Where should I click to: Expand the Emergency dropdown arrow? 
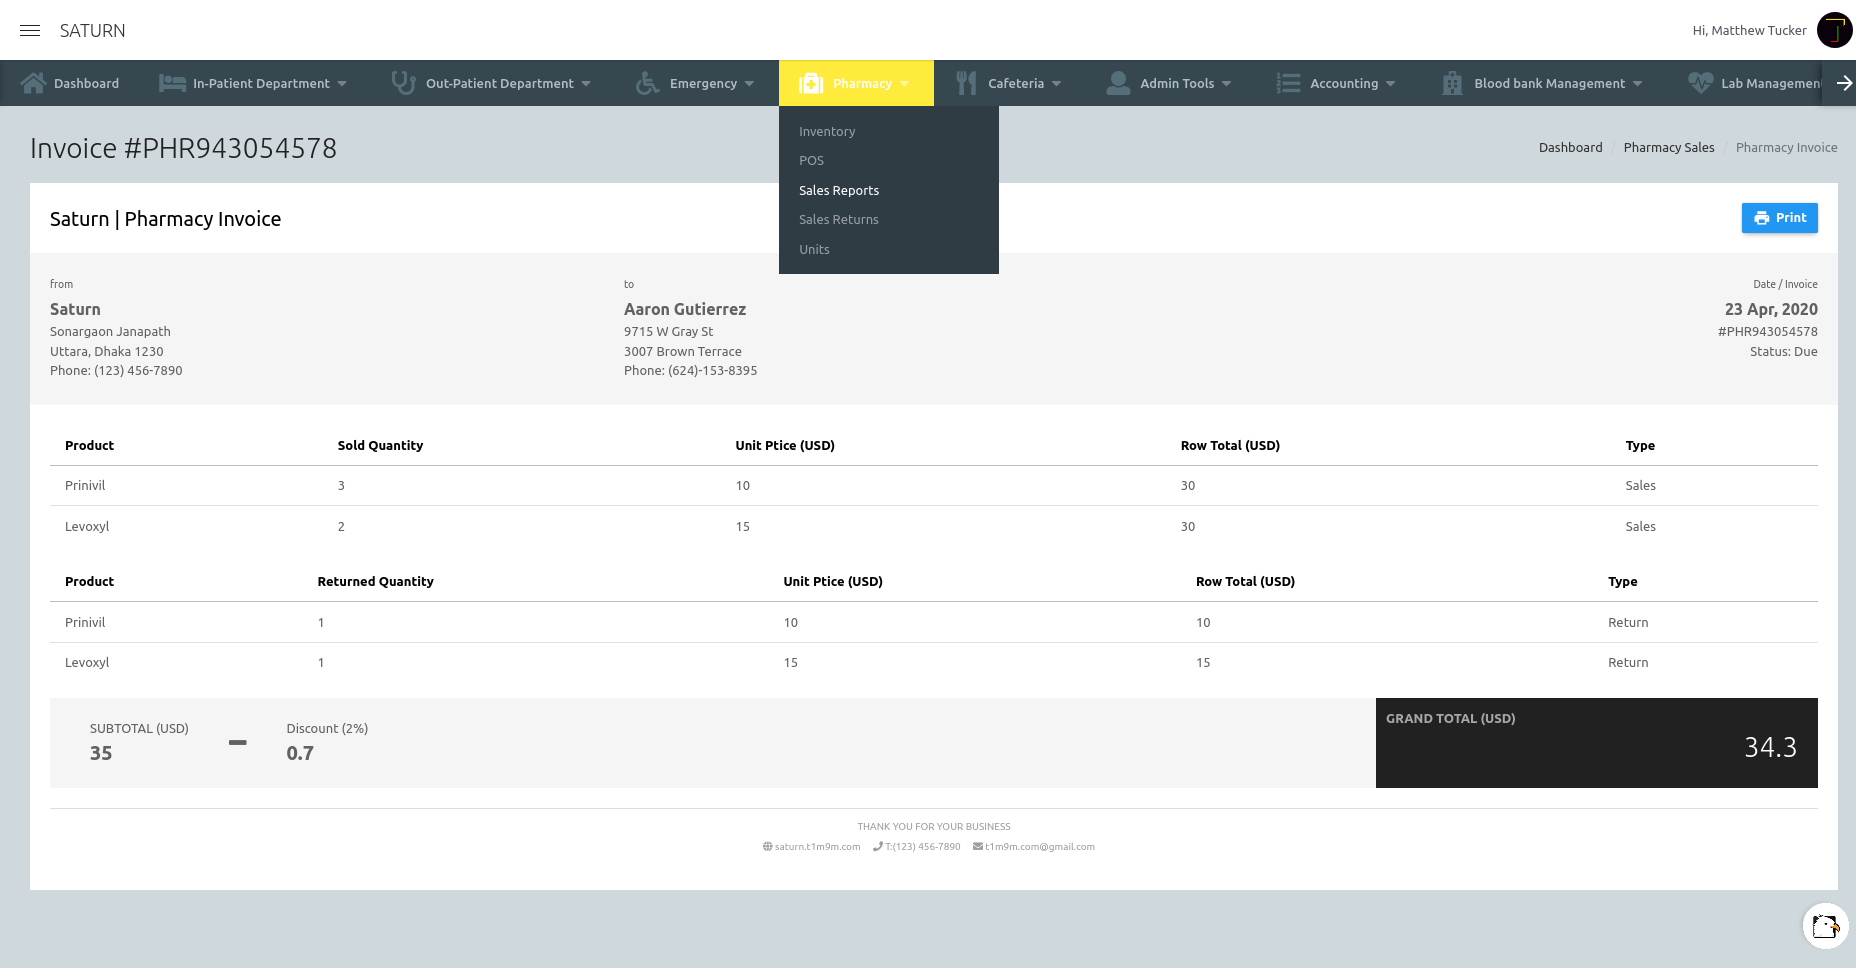(x=749, y=84)
